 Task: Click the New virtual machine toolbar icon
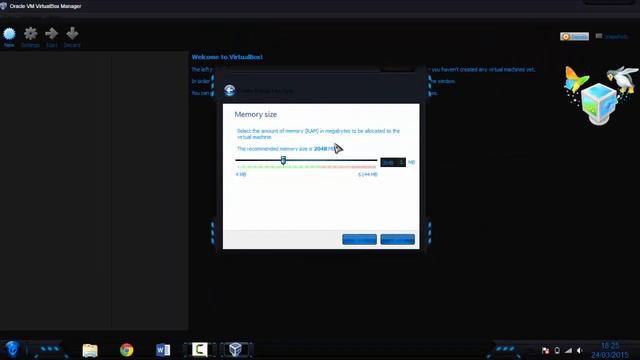pyautogui.click(x=9, y=37)
